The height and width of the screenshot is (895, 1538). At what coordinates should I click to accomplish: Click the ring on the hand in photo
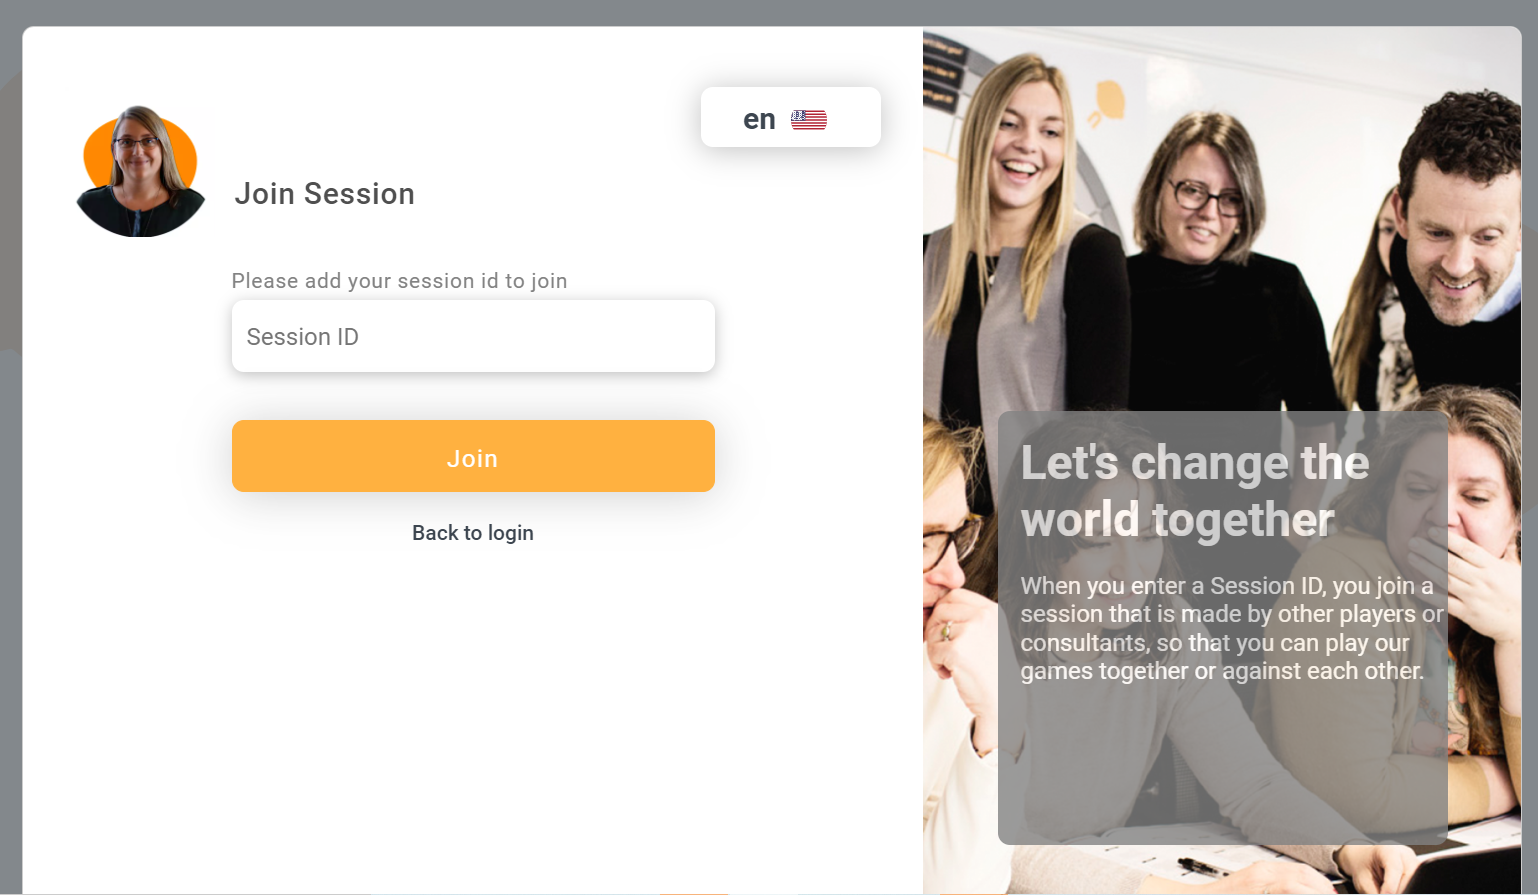946,631
